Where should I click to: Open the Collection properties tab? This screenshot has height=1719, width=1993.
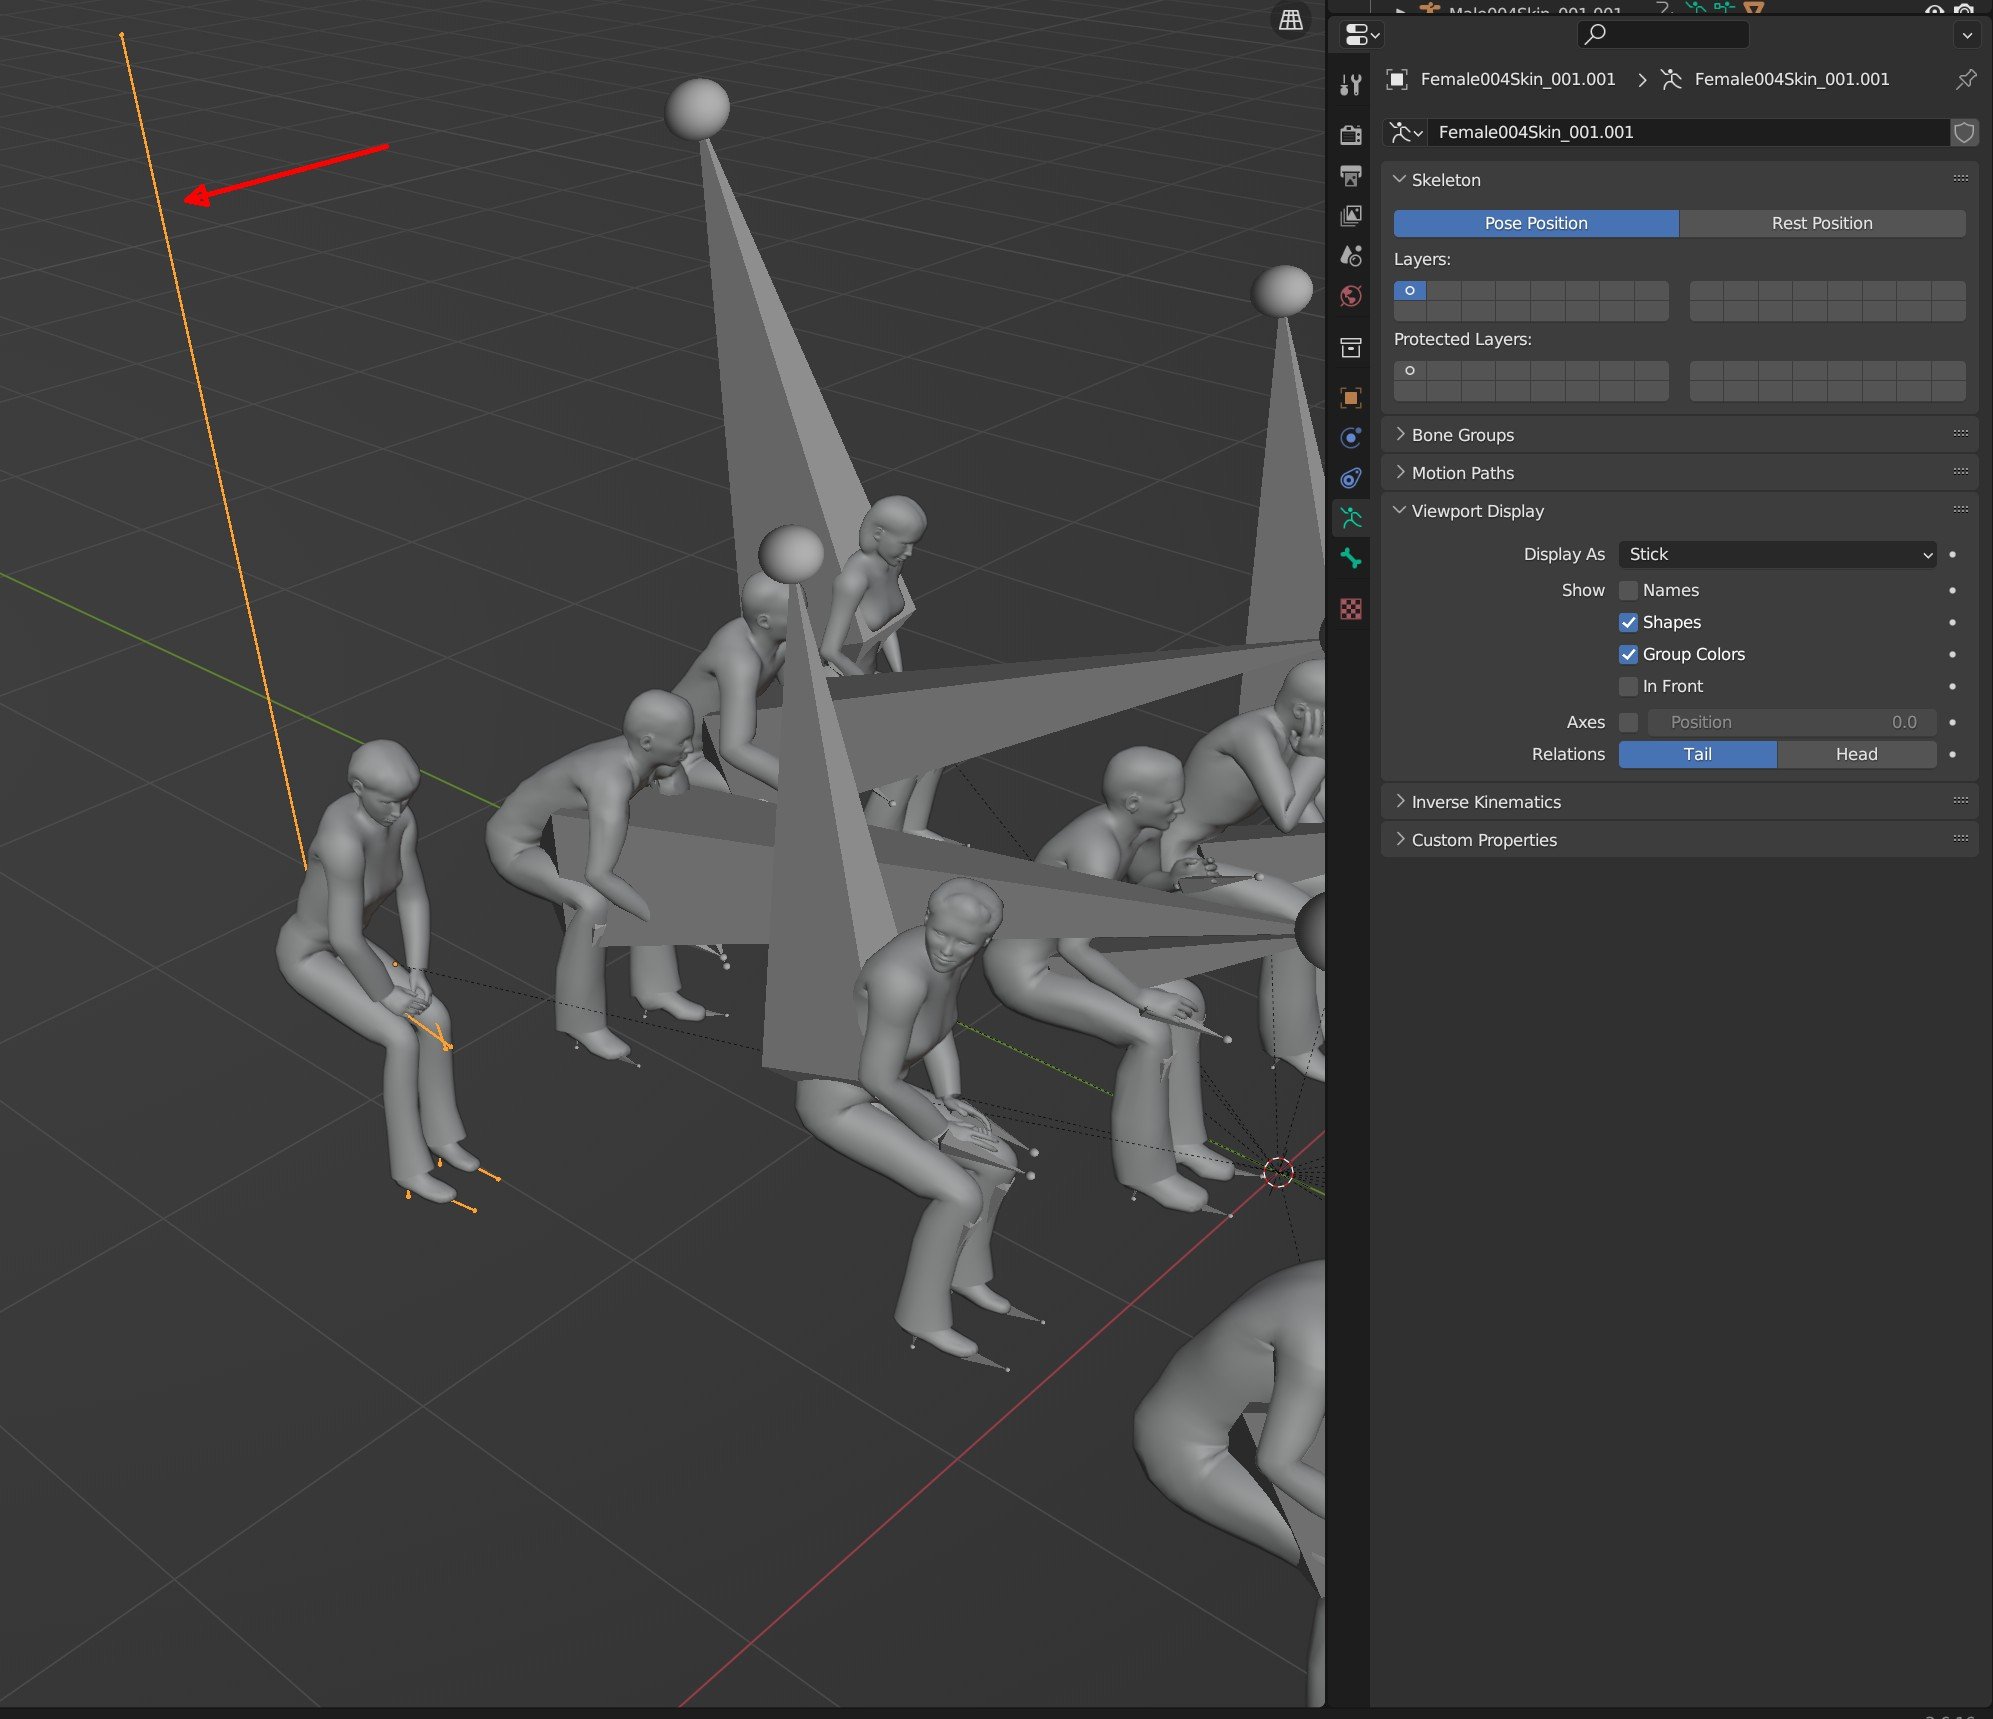tap(1351, 347)
